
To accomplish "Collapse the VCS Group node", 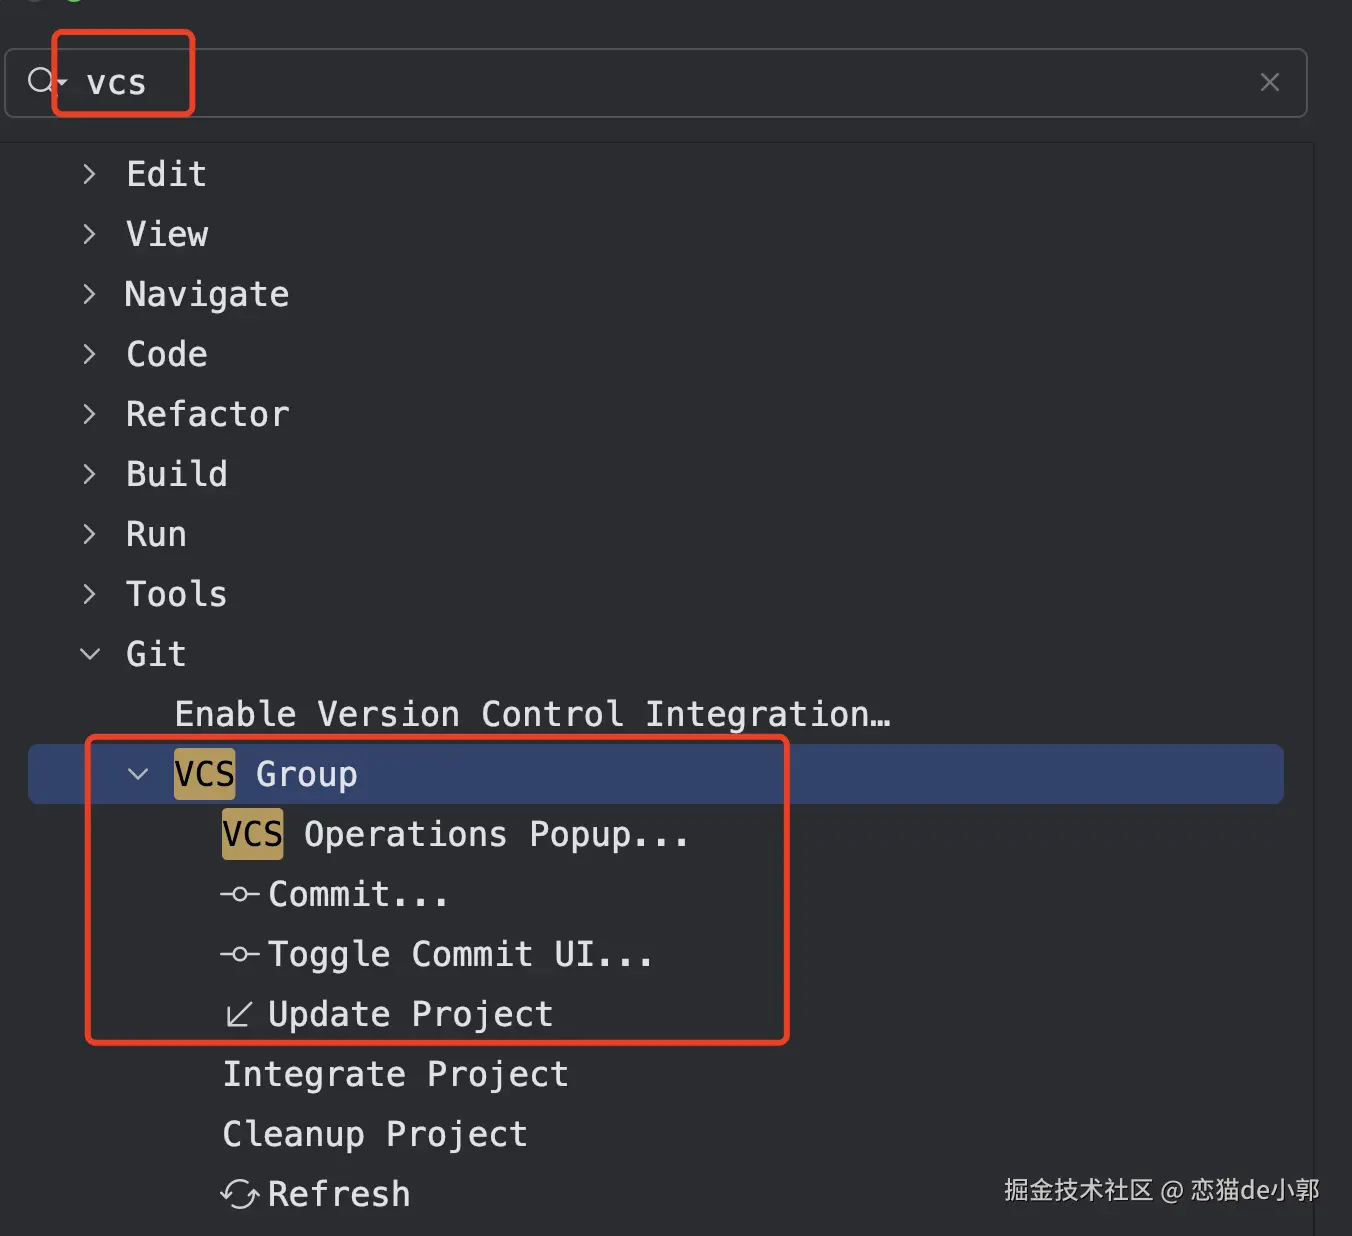I will pyautogui.click(x=138, y=774).
